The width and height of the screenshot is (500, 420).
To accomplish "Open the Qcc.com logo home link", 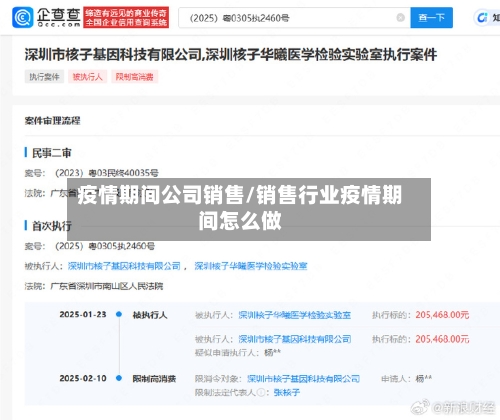I will point(46,17).
